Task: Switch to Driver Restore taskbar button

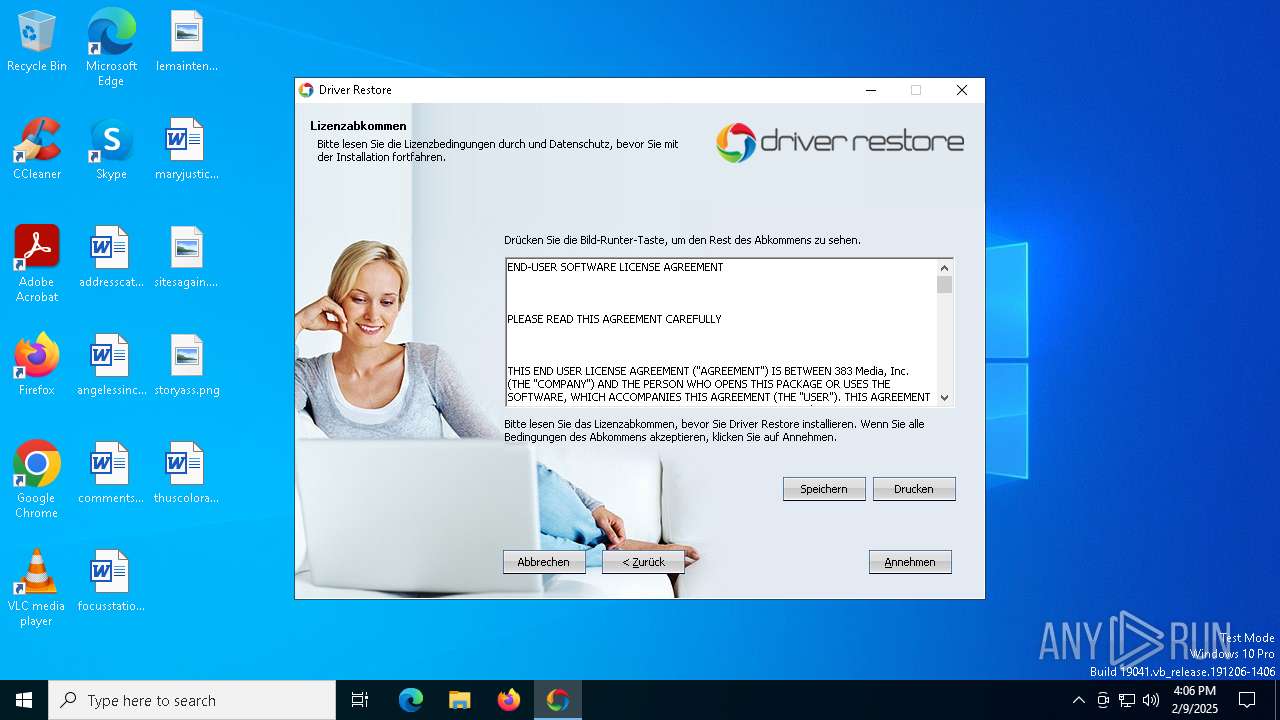Action: (558, 700)
